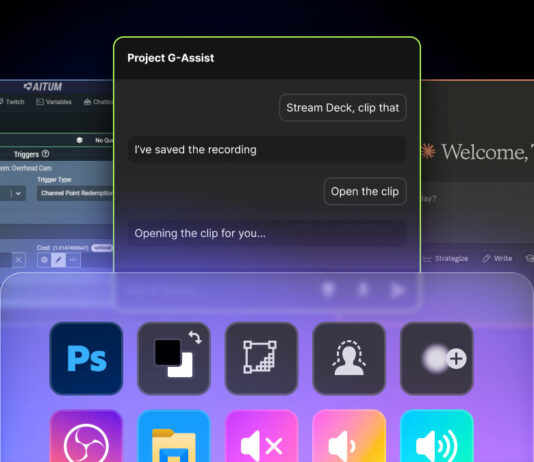The image size is (534, 462).
Task: Click the cube icon beside No Qu
Action: tap(79, 140)
